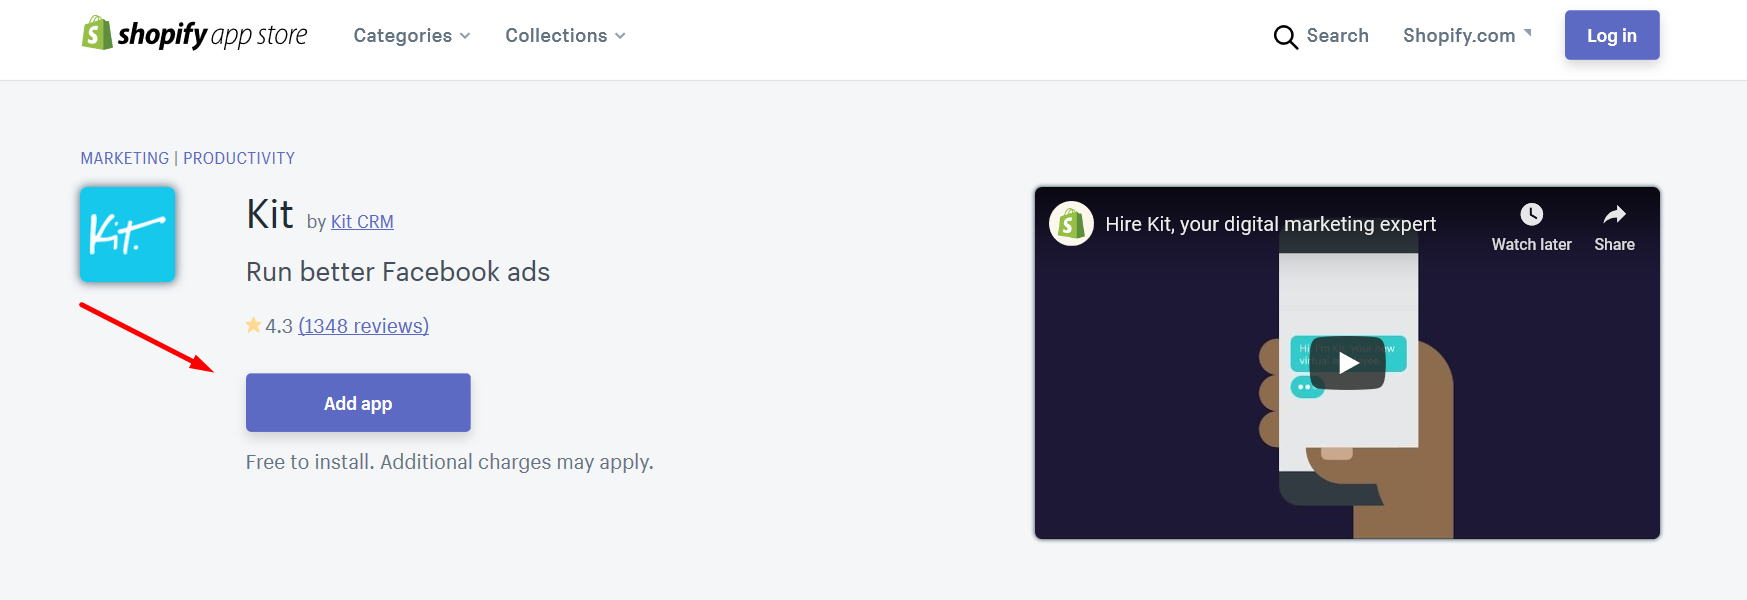Play the Hire Kit video

[1347, 363]
